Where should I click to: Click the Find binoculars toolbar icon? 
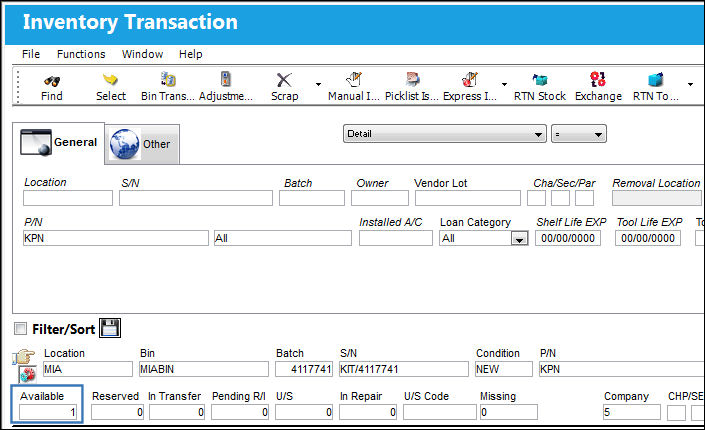coord(52,81)
